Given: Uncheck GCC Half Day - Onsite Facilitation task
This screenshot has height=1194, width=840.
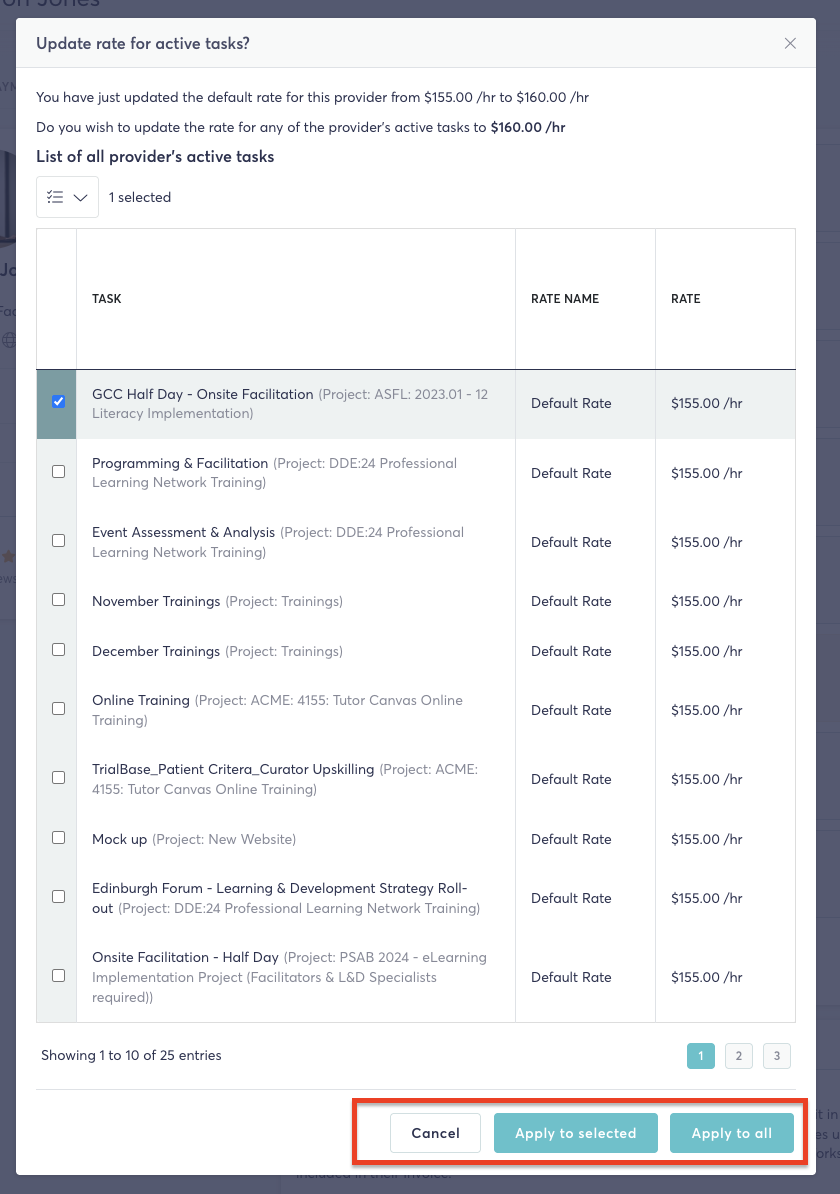Looking at the screenshot, I should point(58,402).
